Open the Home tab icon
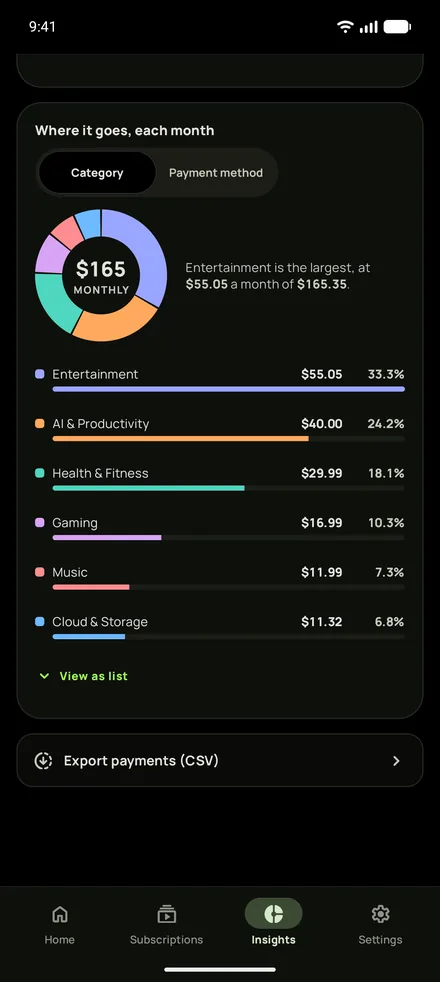The height and width of the screenshot is (982, 440). click(59, 914)
